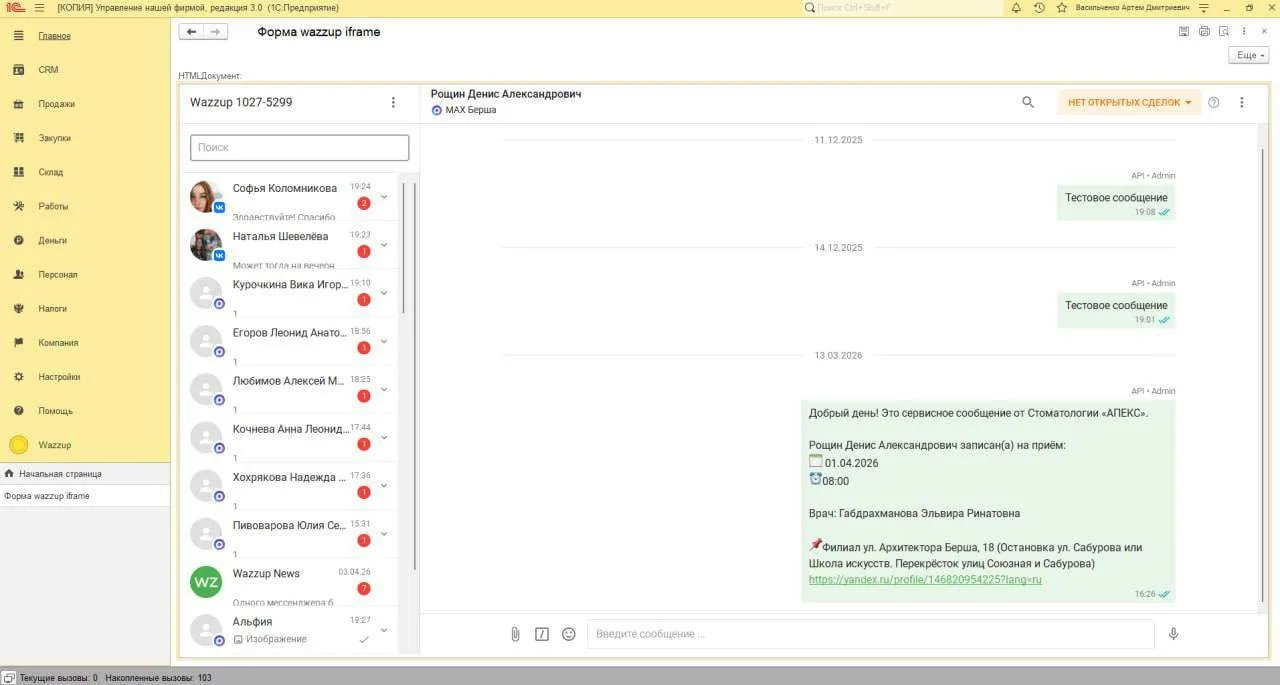Expand the chevron for Наталья Шевелёва chat

[x=384, y=245]
